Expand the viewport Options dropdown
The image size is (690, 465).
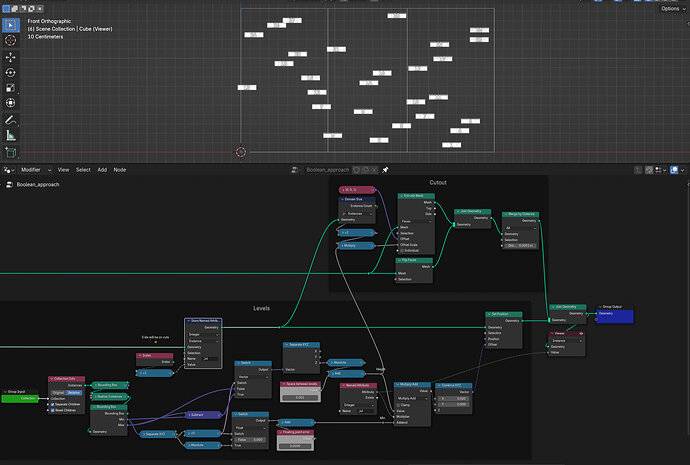(673, 9)
